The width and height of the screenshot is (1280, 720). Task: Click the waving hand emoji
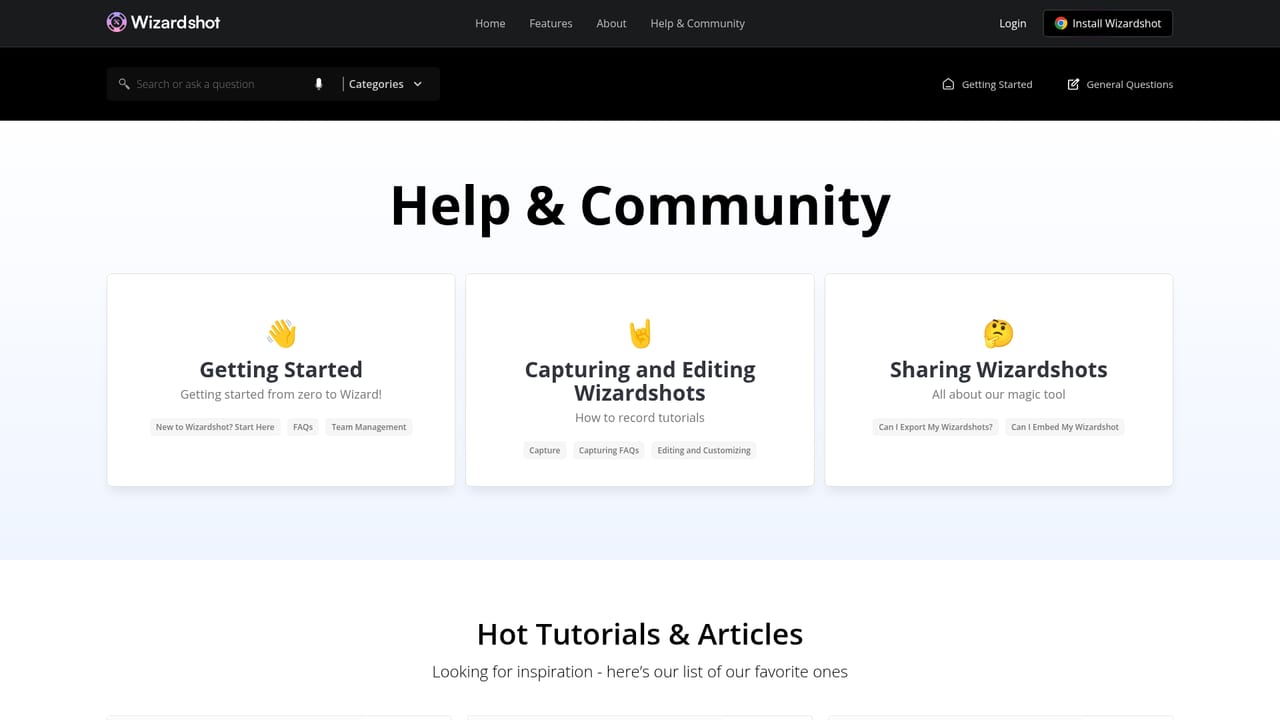pyautogui.click(x=281, y=333)
